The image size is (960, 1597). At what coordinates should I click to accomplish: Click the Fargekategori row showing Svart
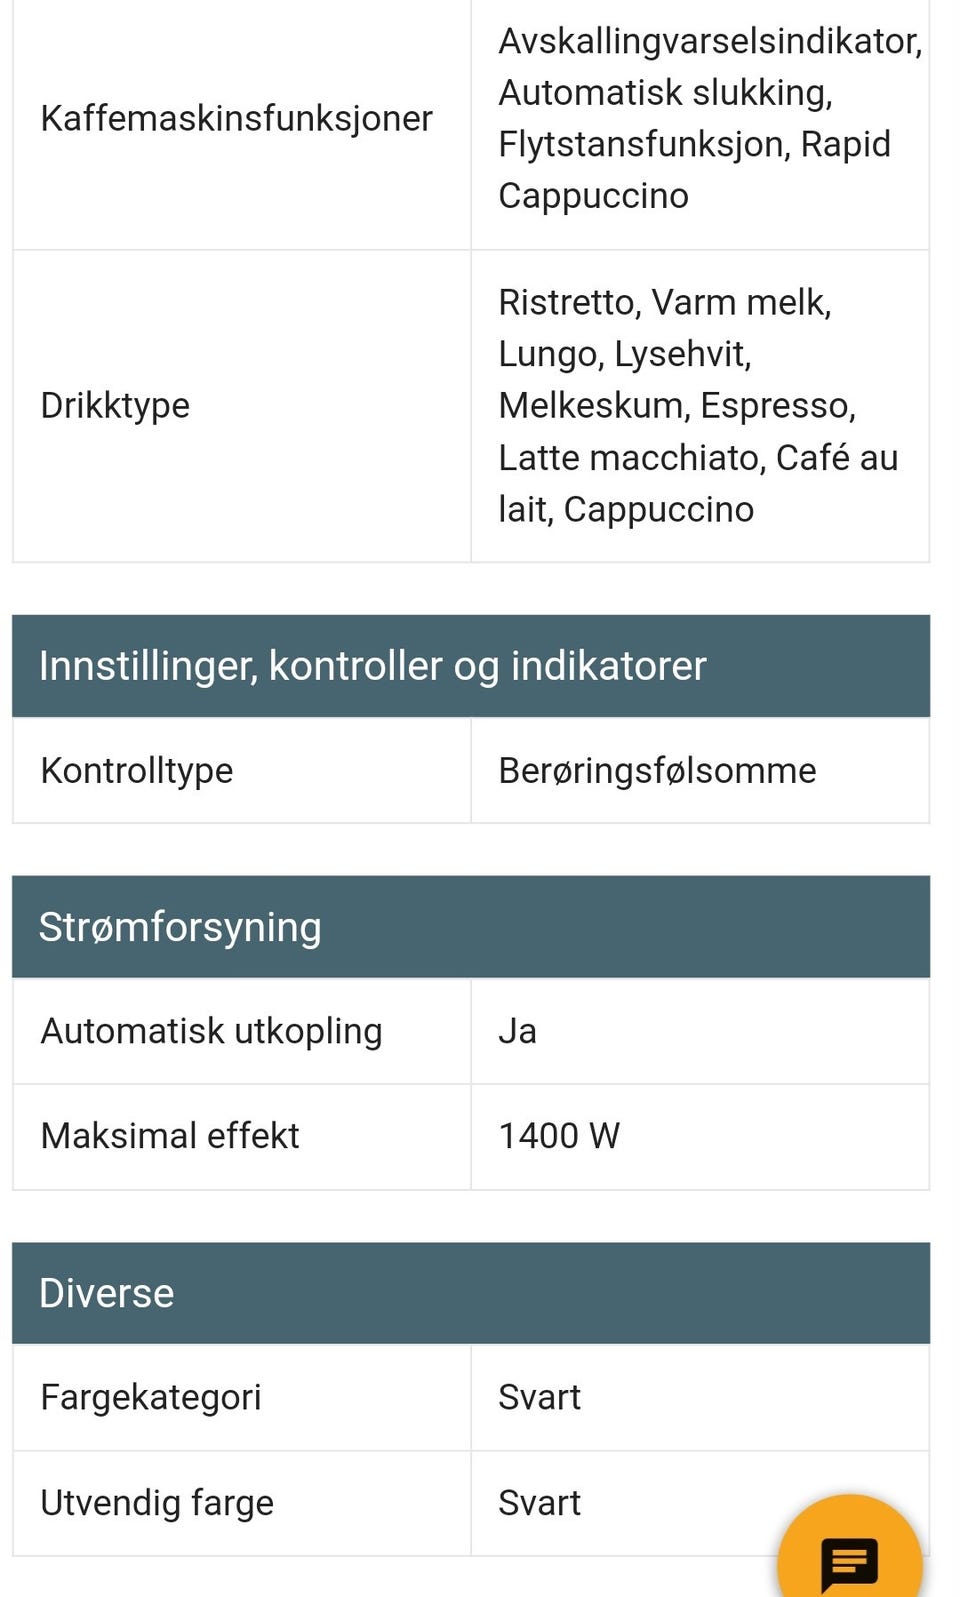152,1397
